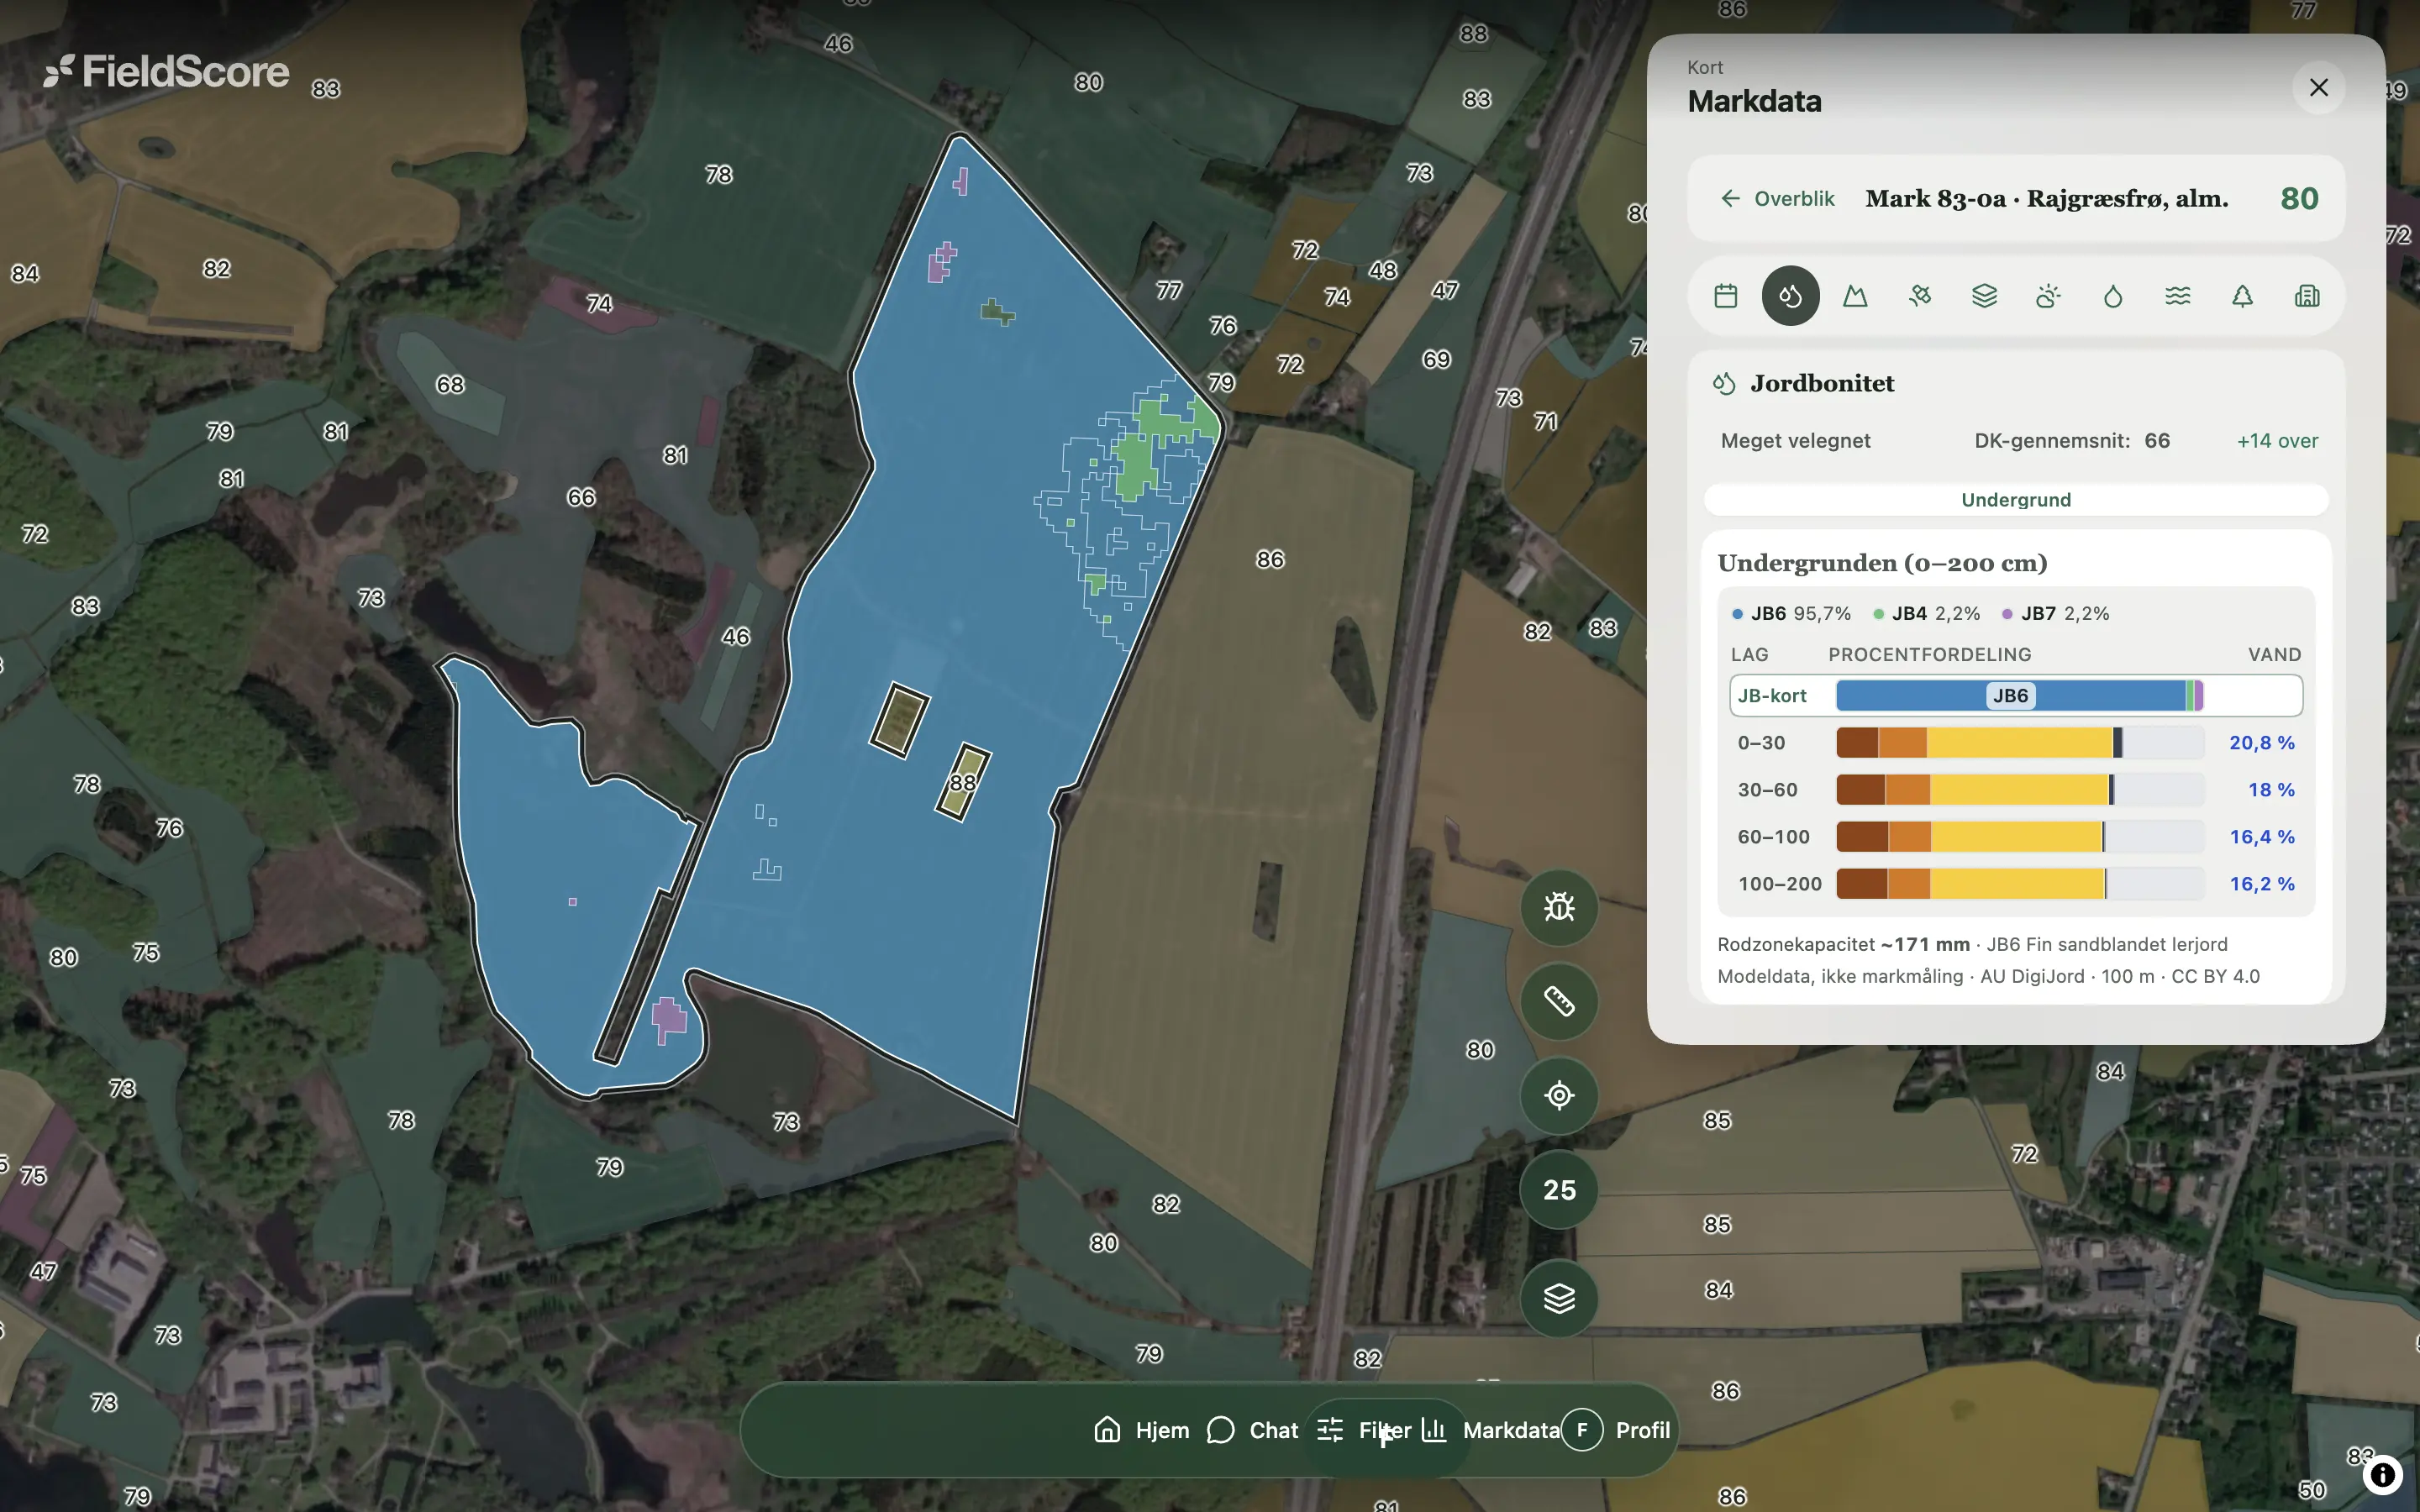
Task: Select the map field labeled 69
Action: pos(1436,359)
